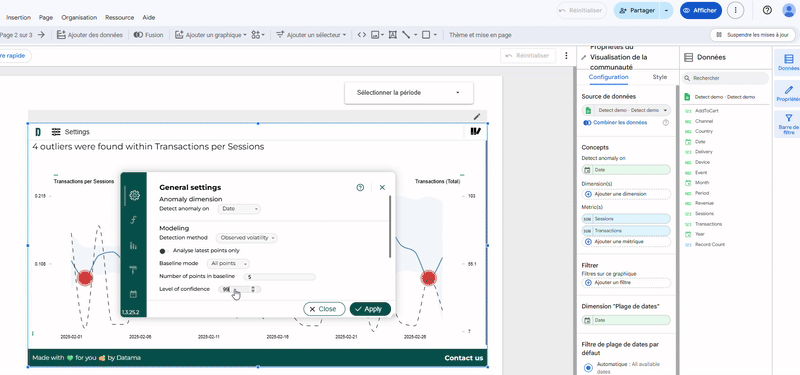
Task: Open help in General settings dialog
Action: pyautogui.click(x=360, y=188)
